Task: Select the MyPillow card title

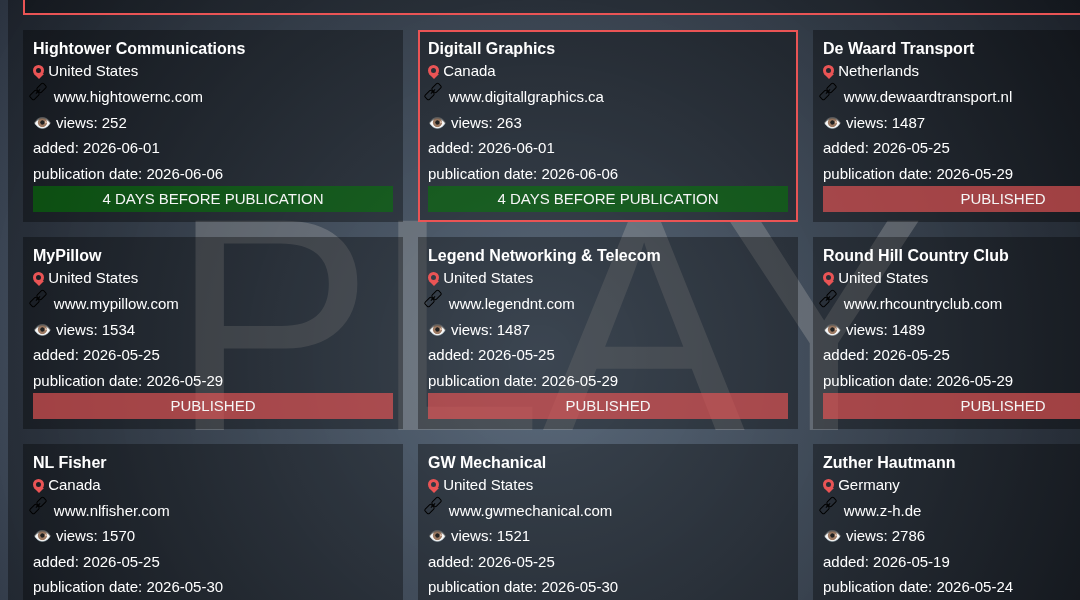Action: click(68, 256)
